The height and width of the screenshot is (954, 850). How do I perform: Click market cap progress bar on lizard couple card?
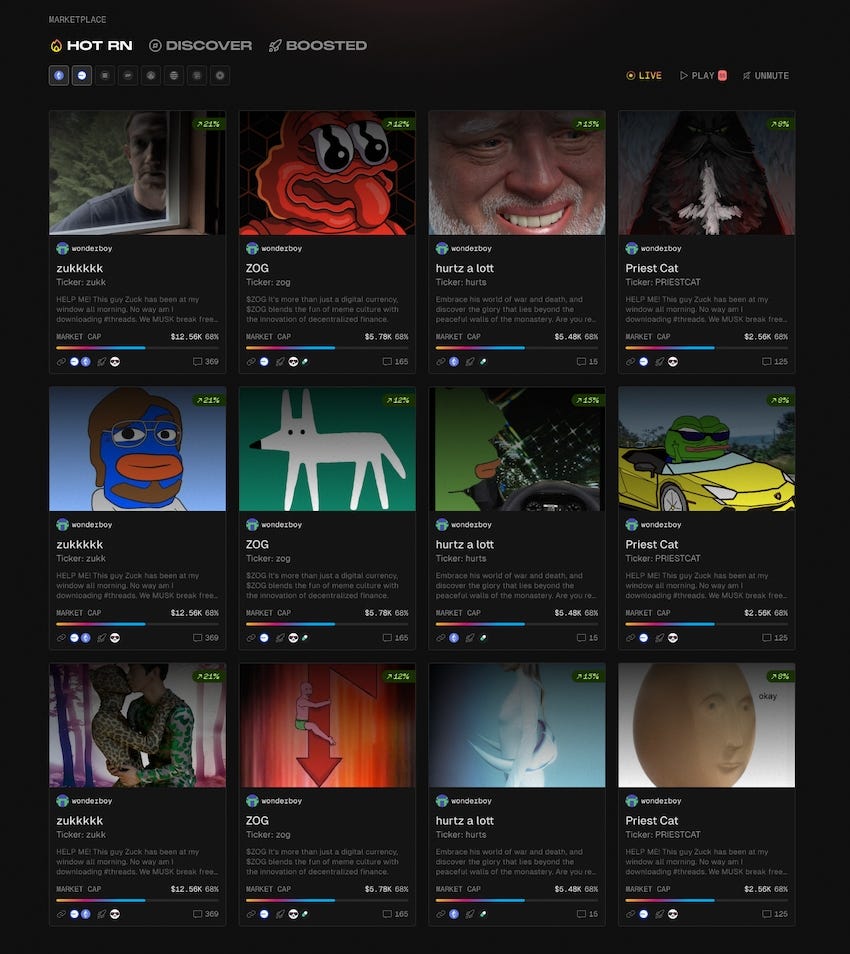pos(138,900)
